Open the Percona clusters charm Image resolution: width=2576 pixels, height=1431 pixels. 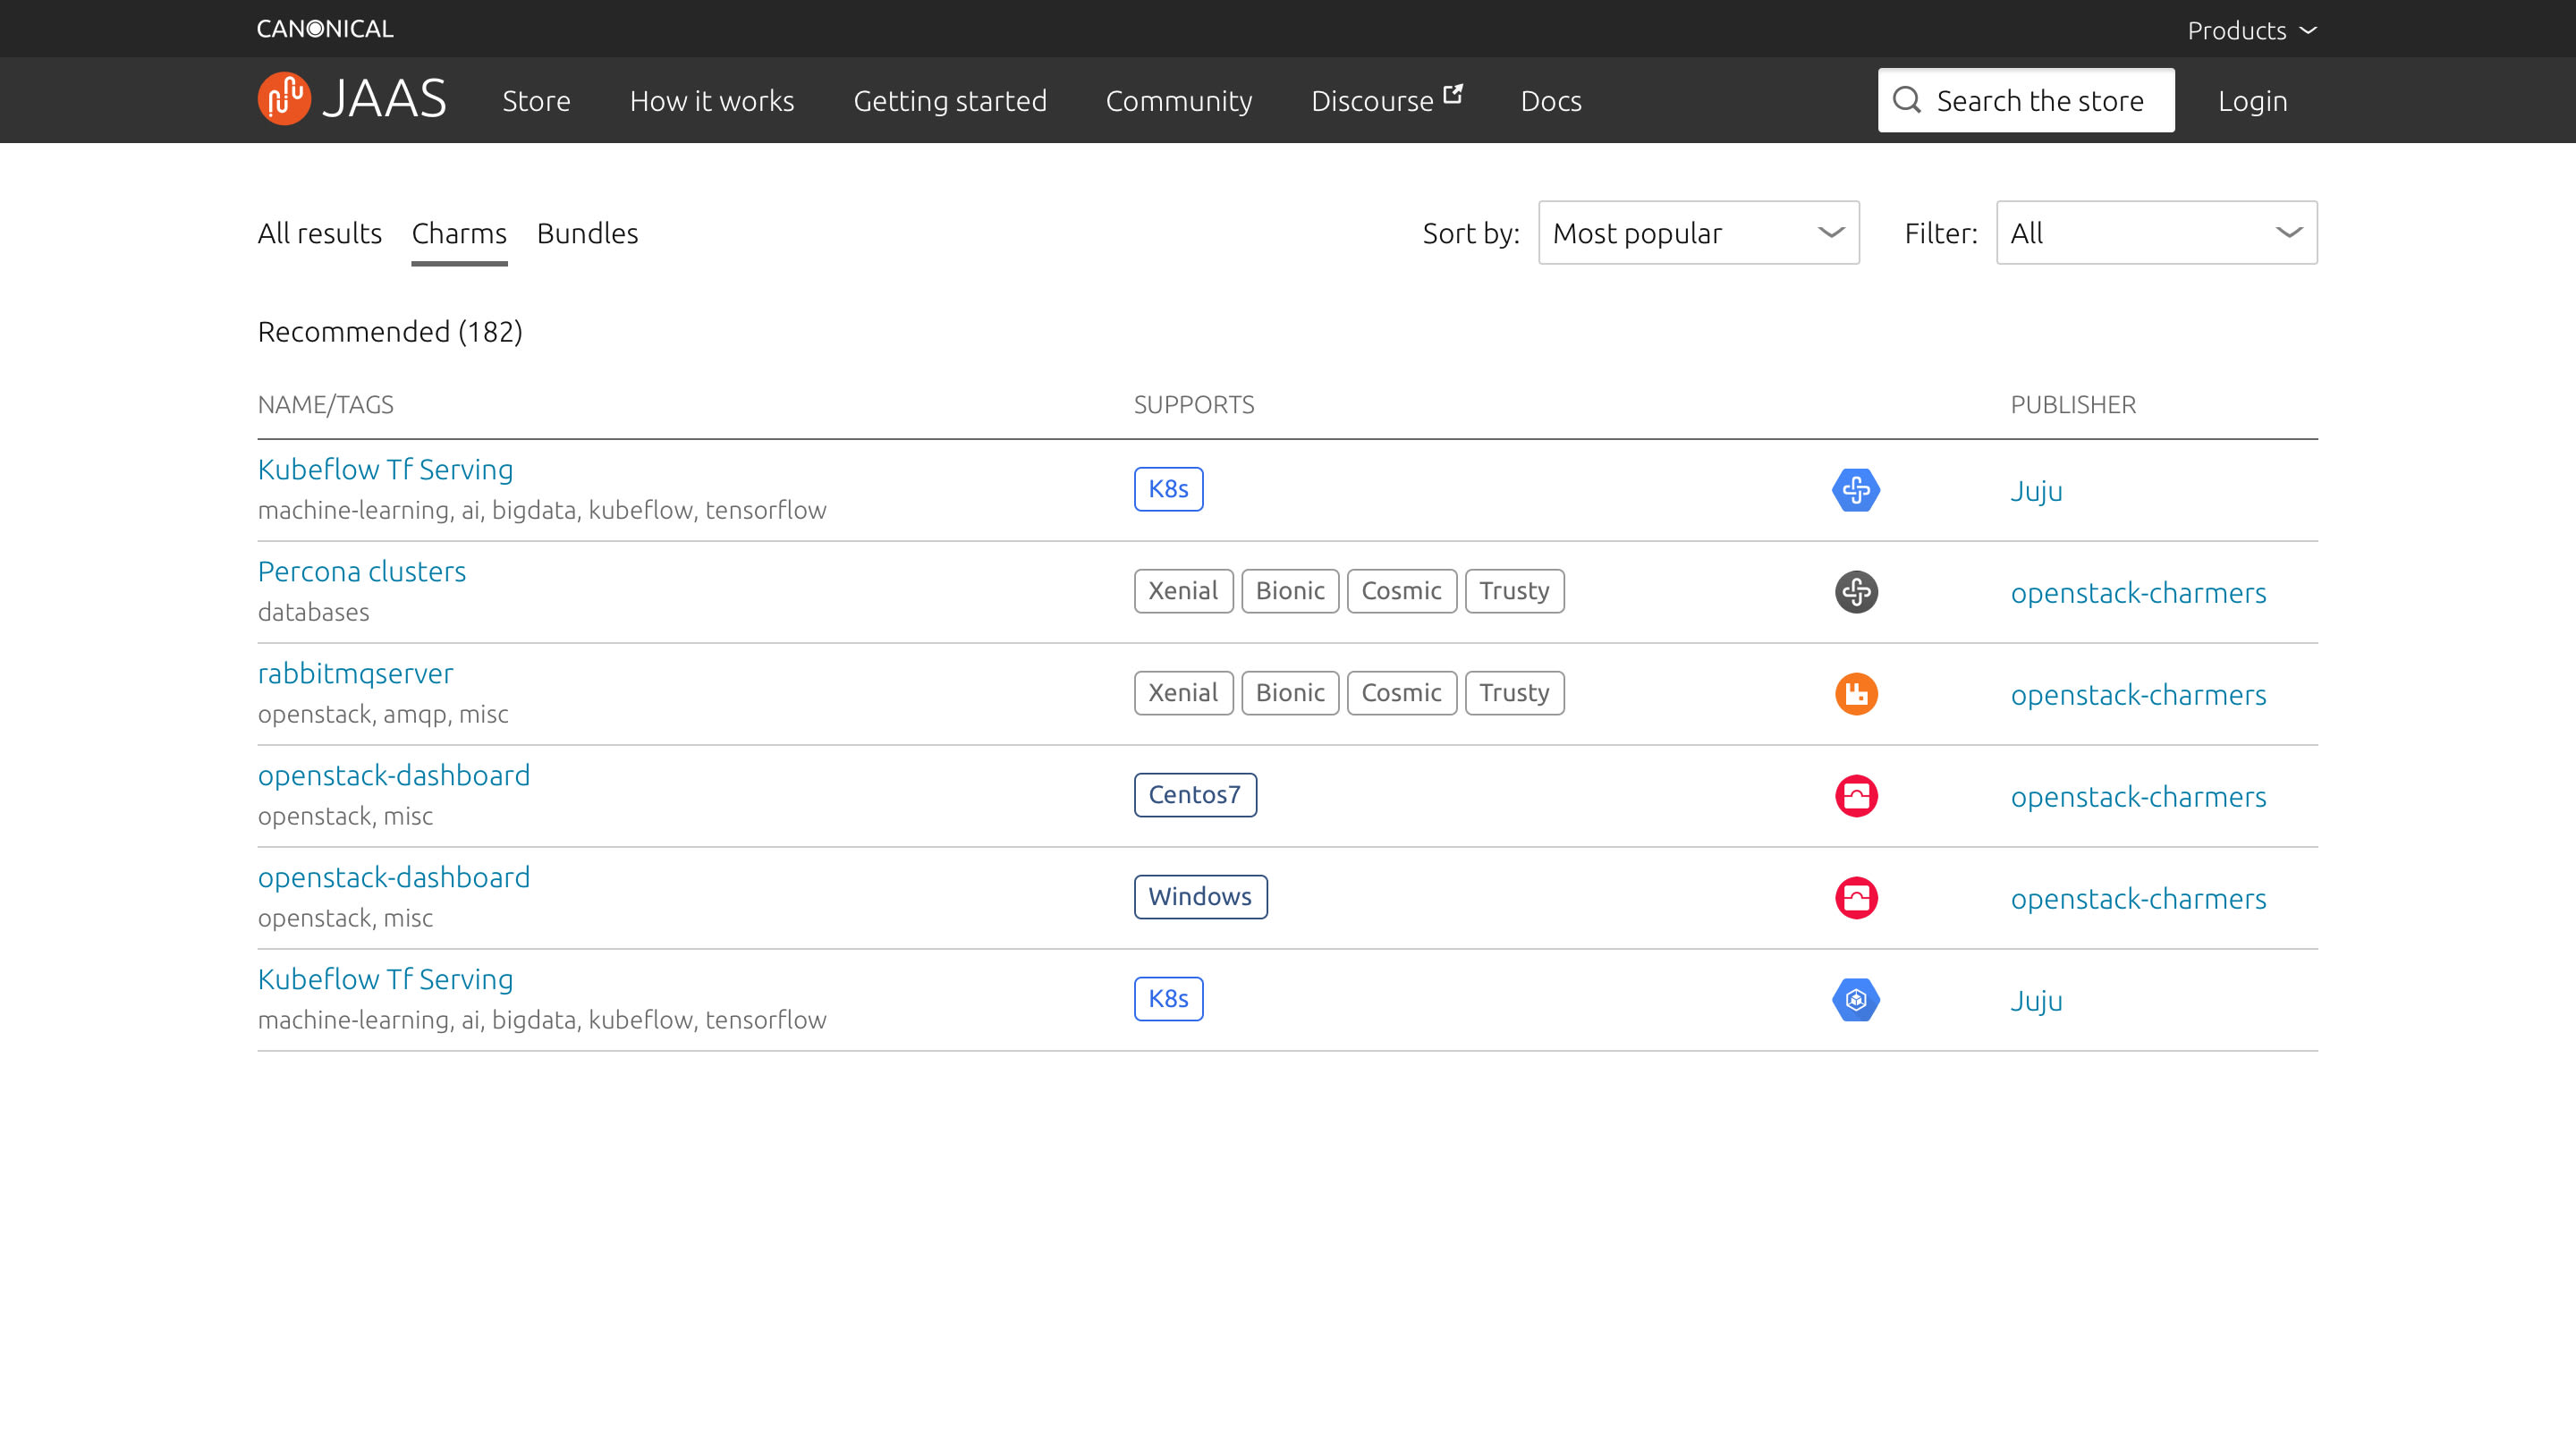(x=361, y=571)
